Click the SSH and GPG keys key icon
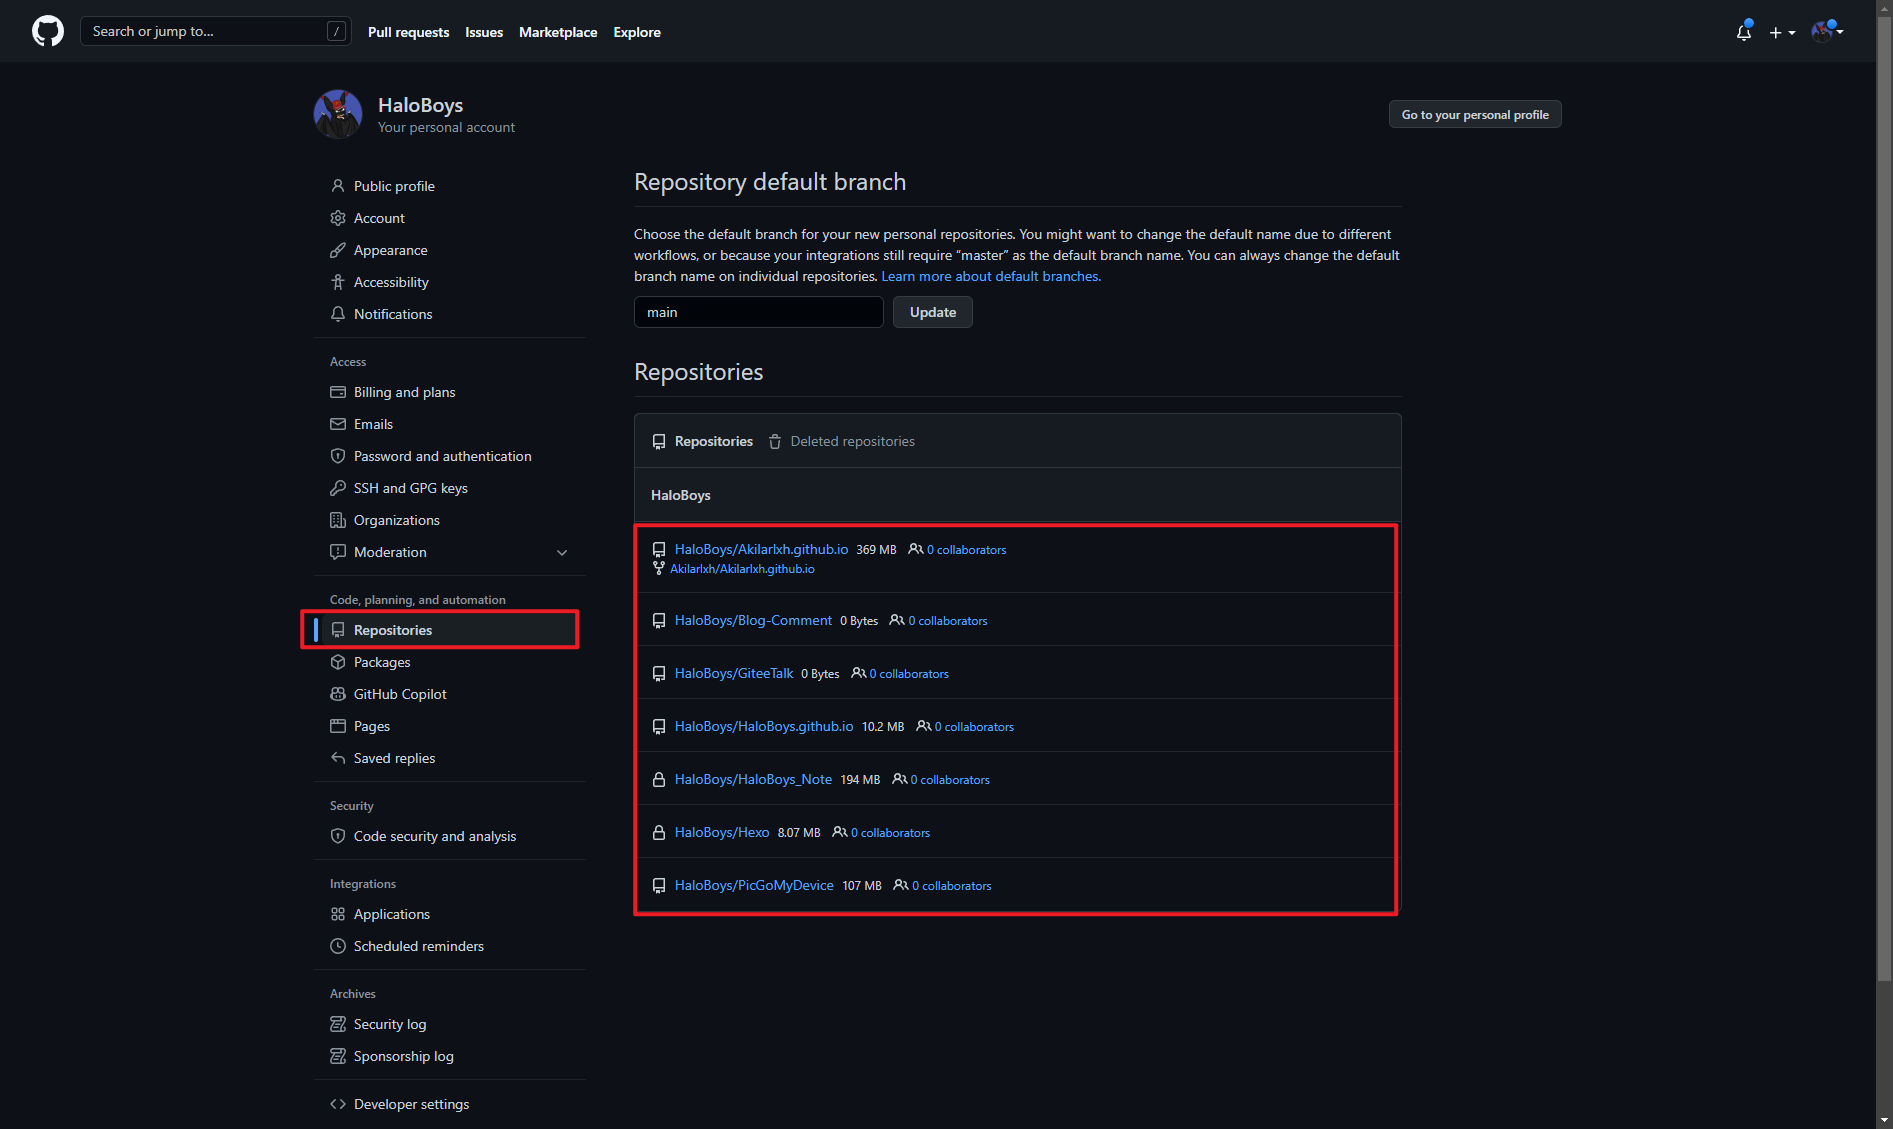 click(338, 488)
